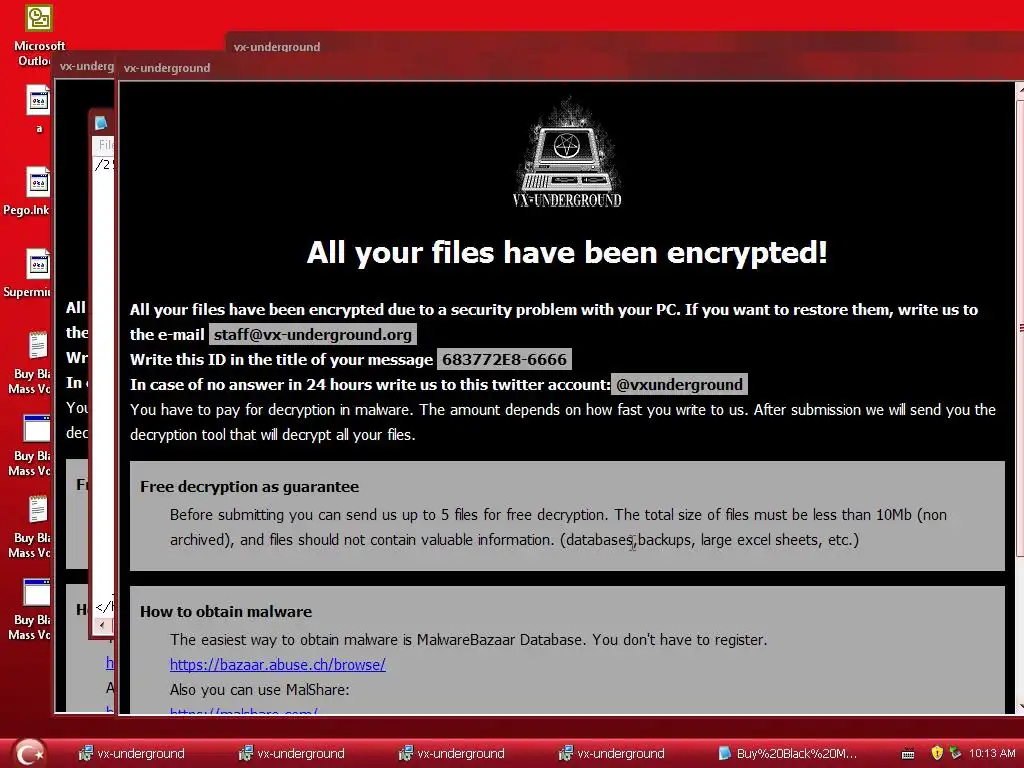The width and height of the screenshot is (1024, 768).
Task: Click the VX-Underground computer logo image
Action: tap(567, 154)
